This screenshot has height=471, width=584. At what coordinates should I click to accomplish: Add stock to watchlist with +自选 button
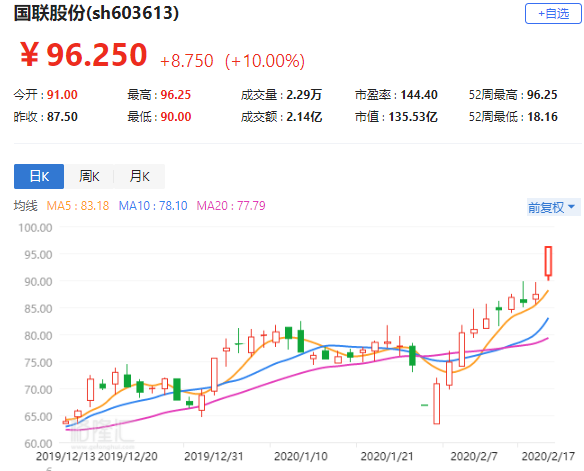tap(553, 14)
